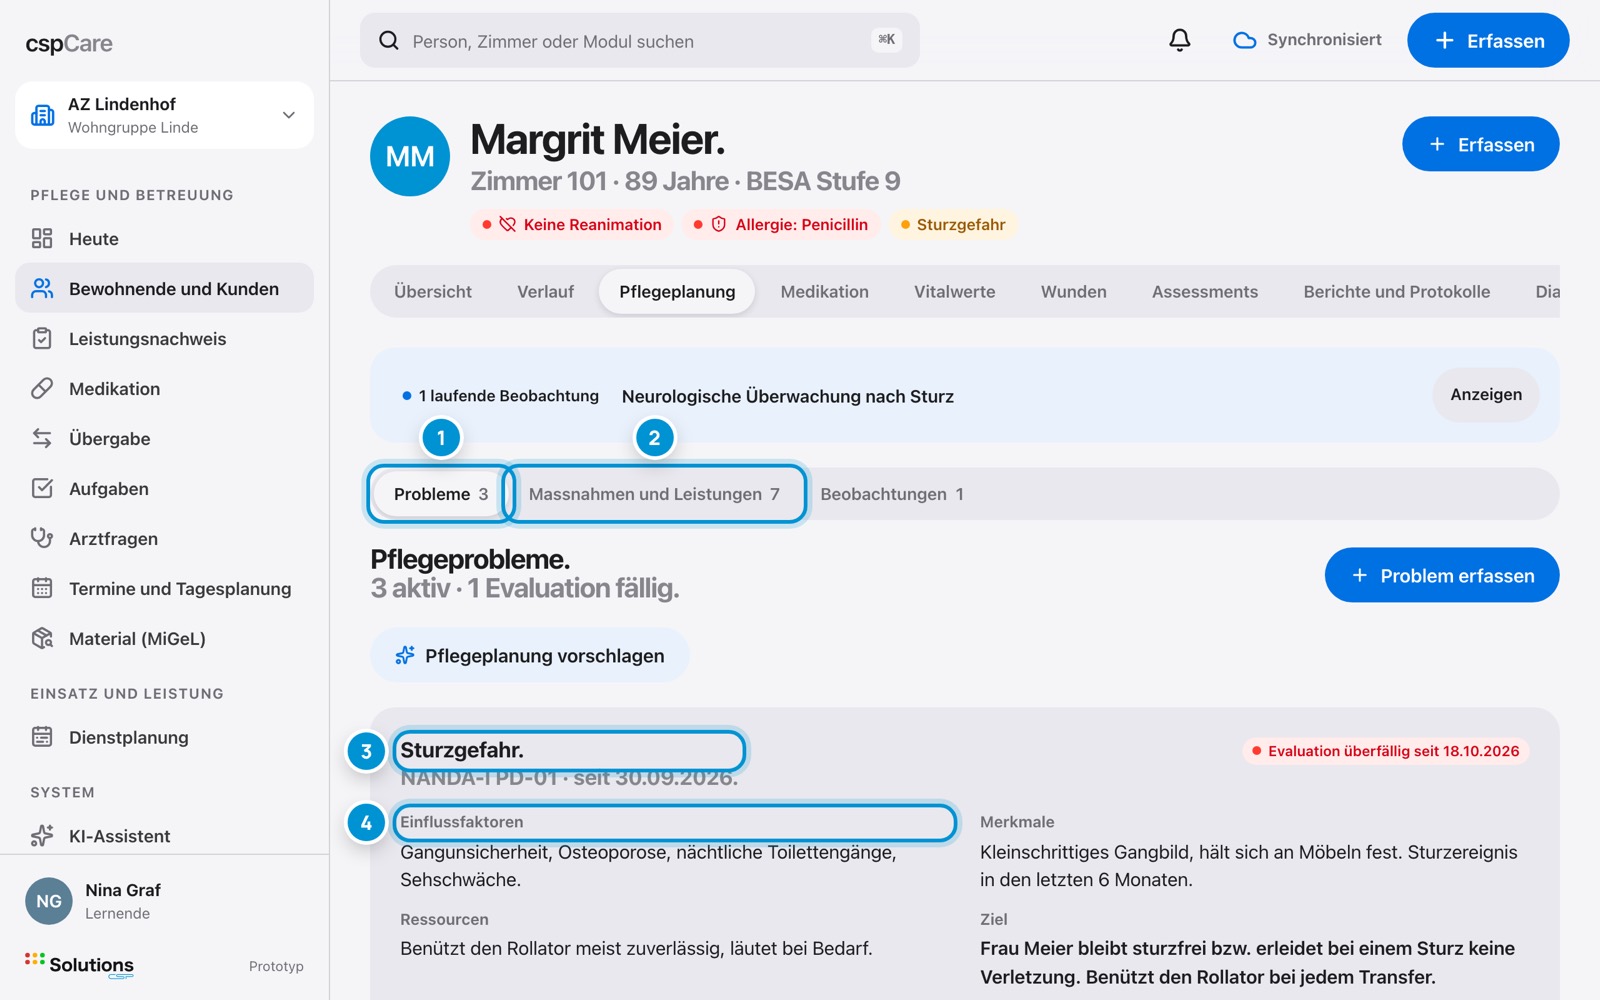Click the orange Sturzgefahr badge
Image resolution: width=1600 pixels, height=1000 pixels.
953,224
